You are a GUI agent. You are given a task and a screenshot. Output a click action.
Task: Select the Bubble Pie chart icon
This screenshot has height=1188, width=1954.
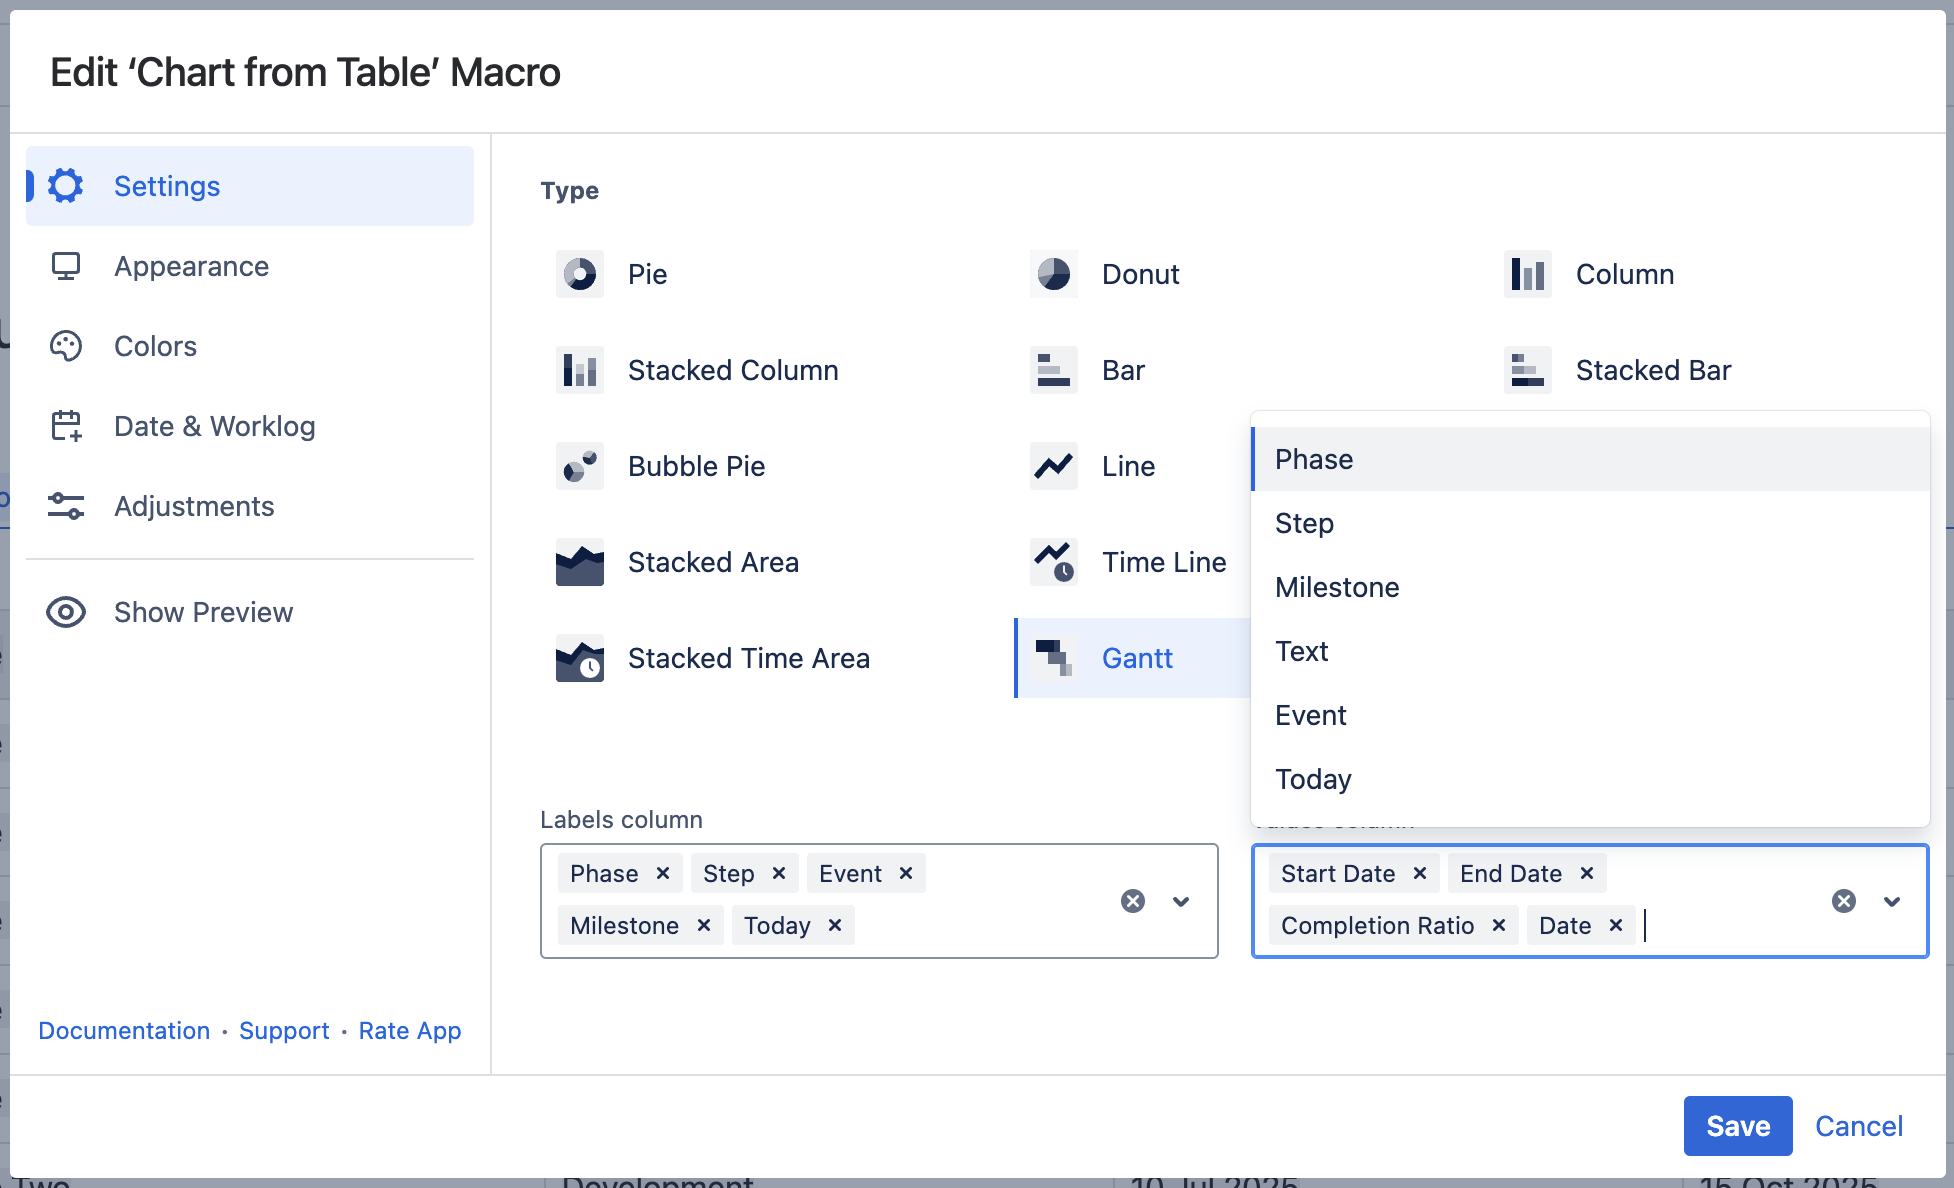tap(580, 466)
